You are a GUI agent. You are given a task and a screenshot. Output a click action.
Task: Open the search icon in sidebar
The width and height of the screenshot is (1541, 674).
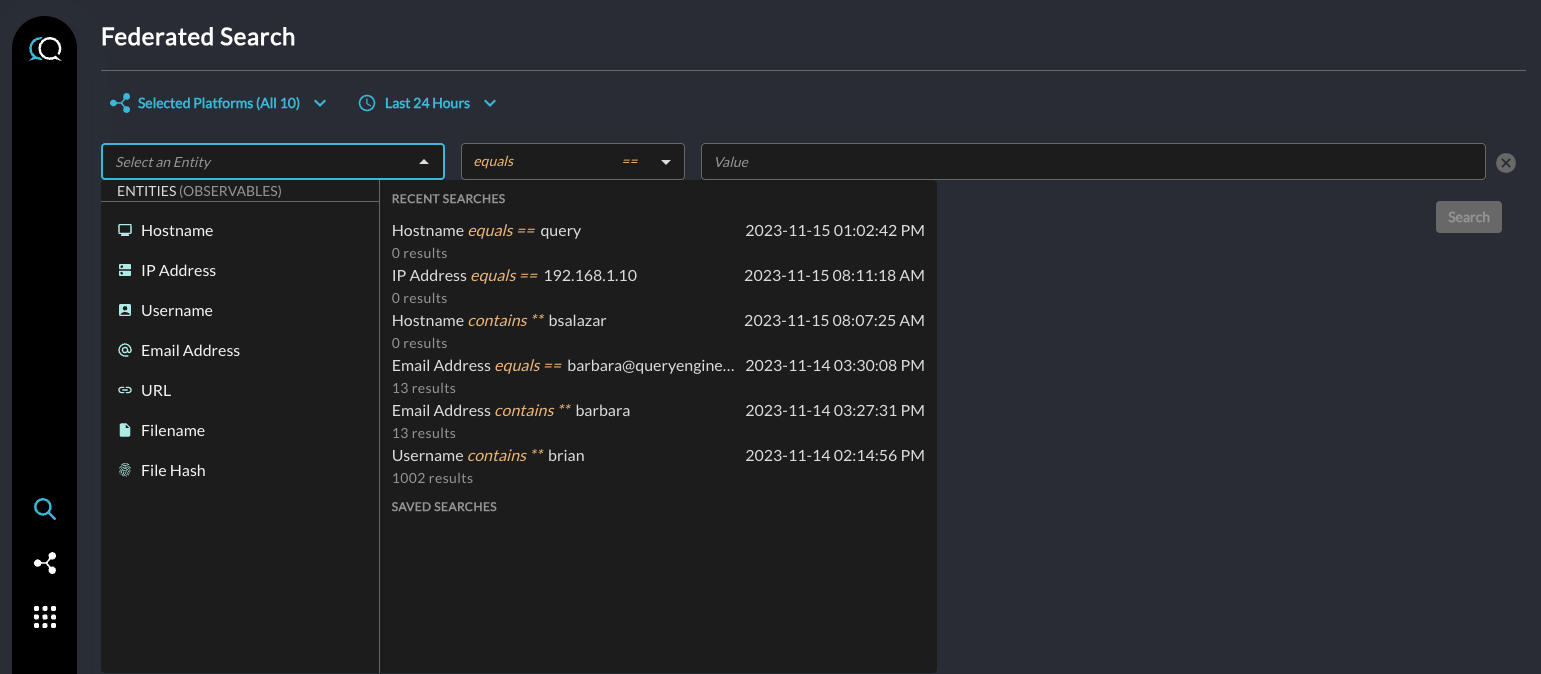pyautogui.click(x=45, y=510)
